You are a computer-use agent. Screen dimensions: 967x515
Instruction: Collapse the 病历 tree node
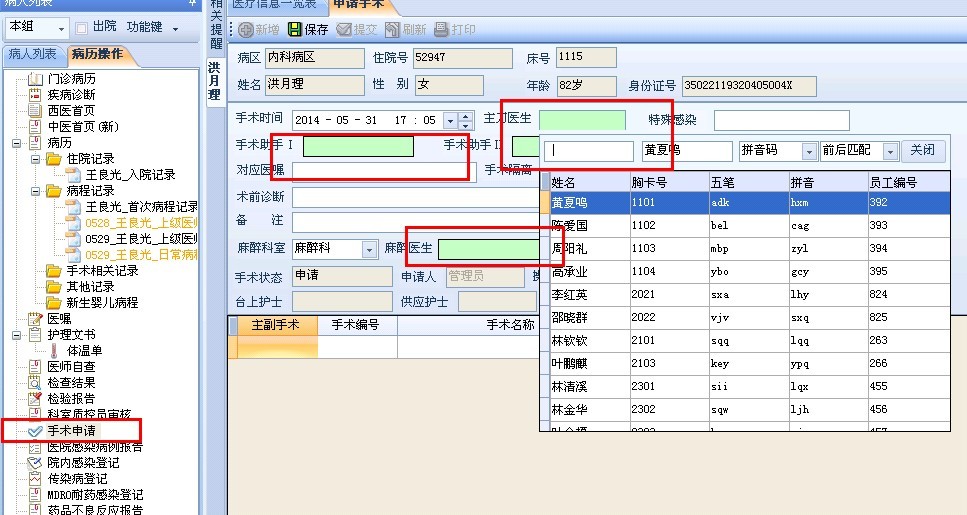point(17,143)
